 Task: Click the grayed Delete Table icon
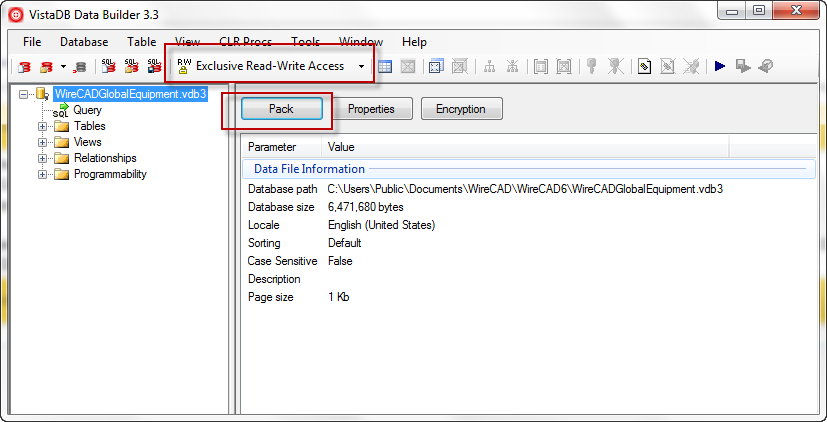click(x=408, y=66)
